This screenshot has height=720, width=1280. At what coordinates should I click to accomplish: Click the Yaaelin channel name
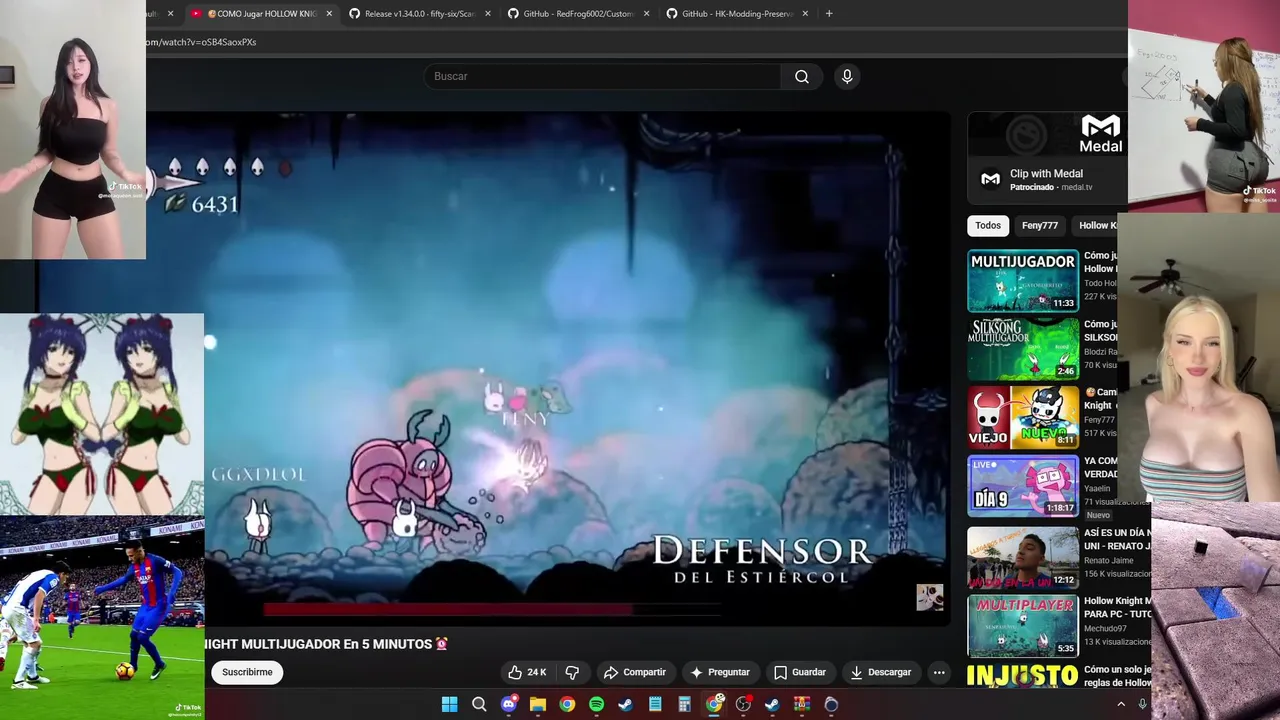coord(1097,489)
